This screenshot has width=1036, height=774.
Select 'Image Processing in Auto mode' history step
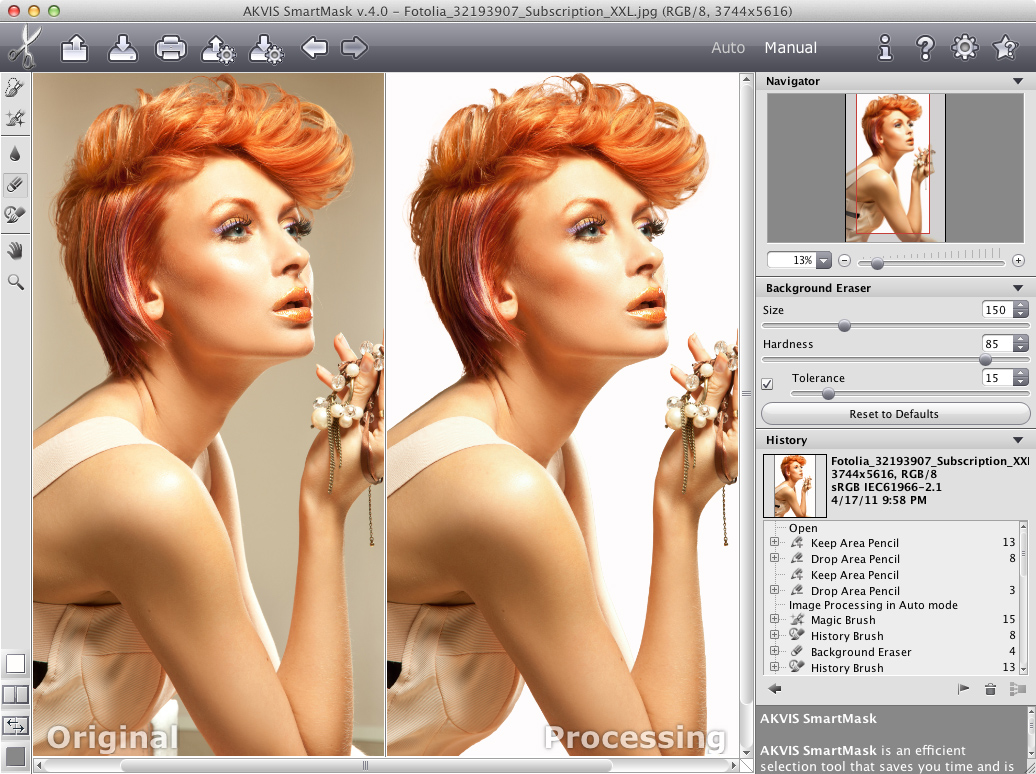tap(872, 605)
